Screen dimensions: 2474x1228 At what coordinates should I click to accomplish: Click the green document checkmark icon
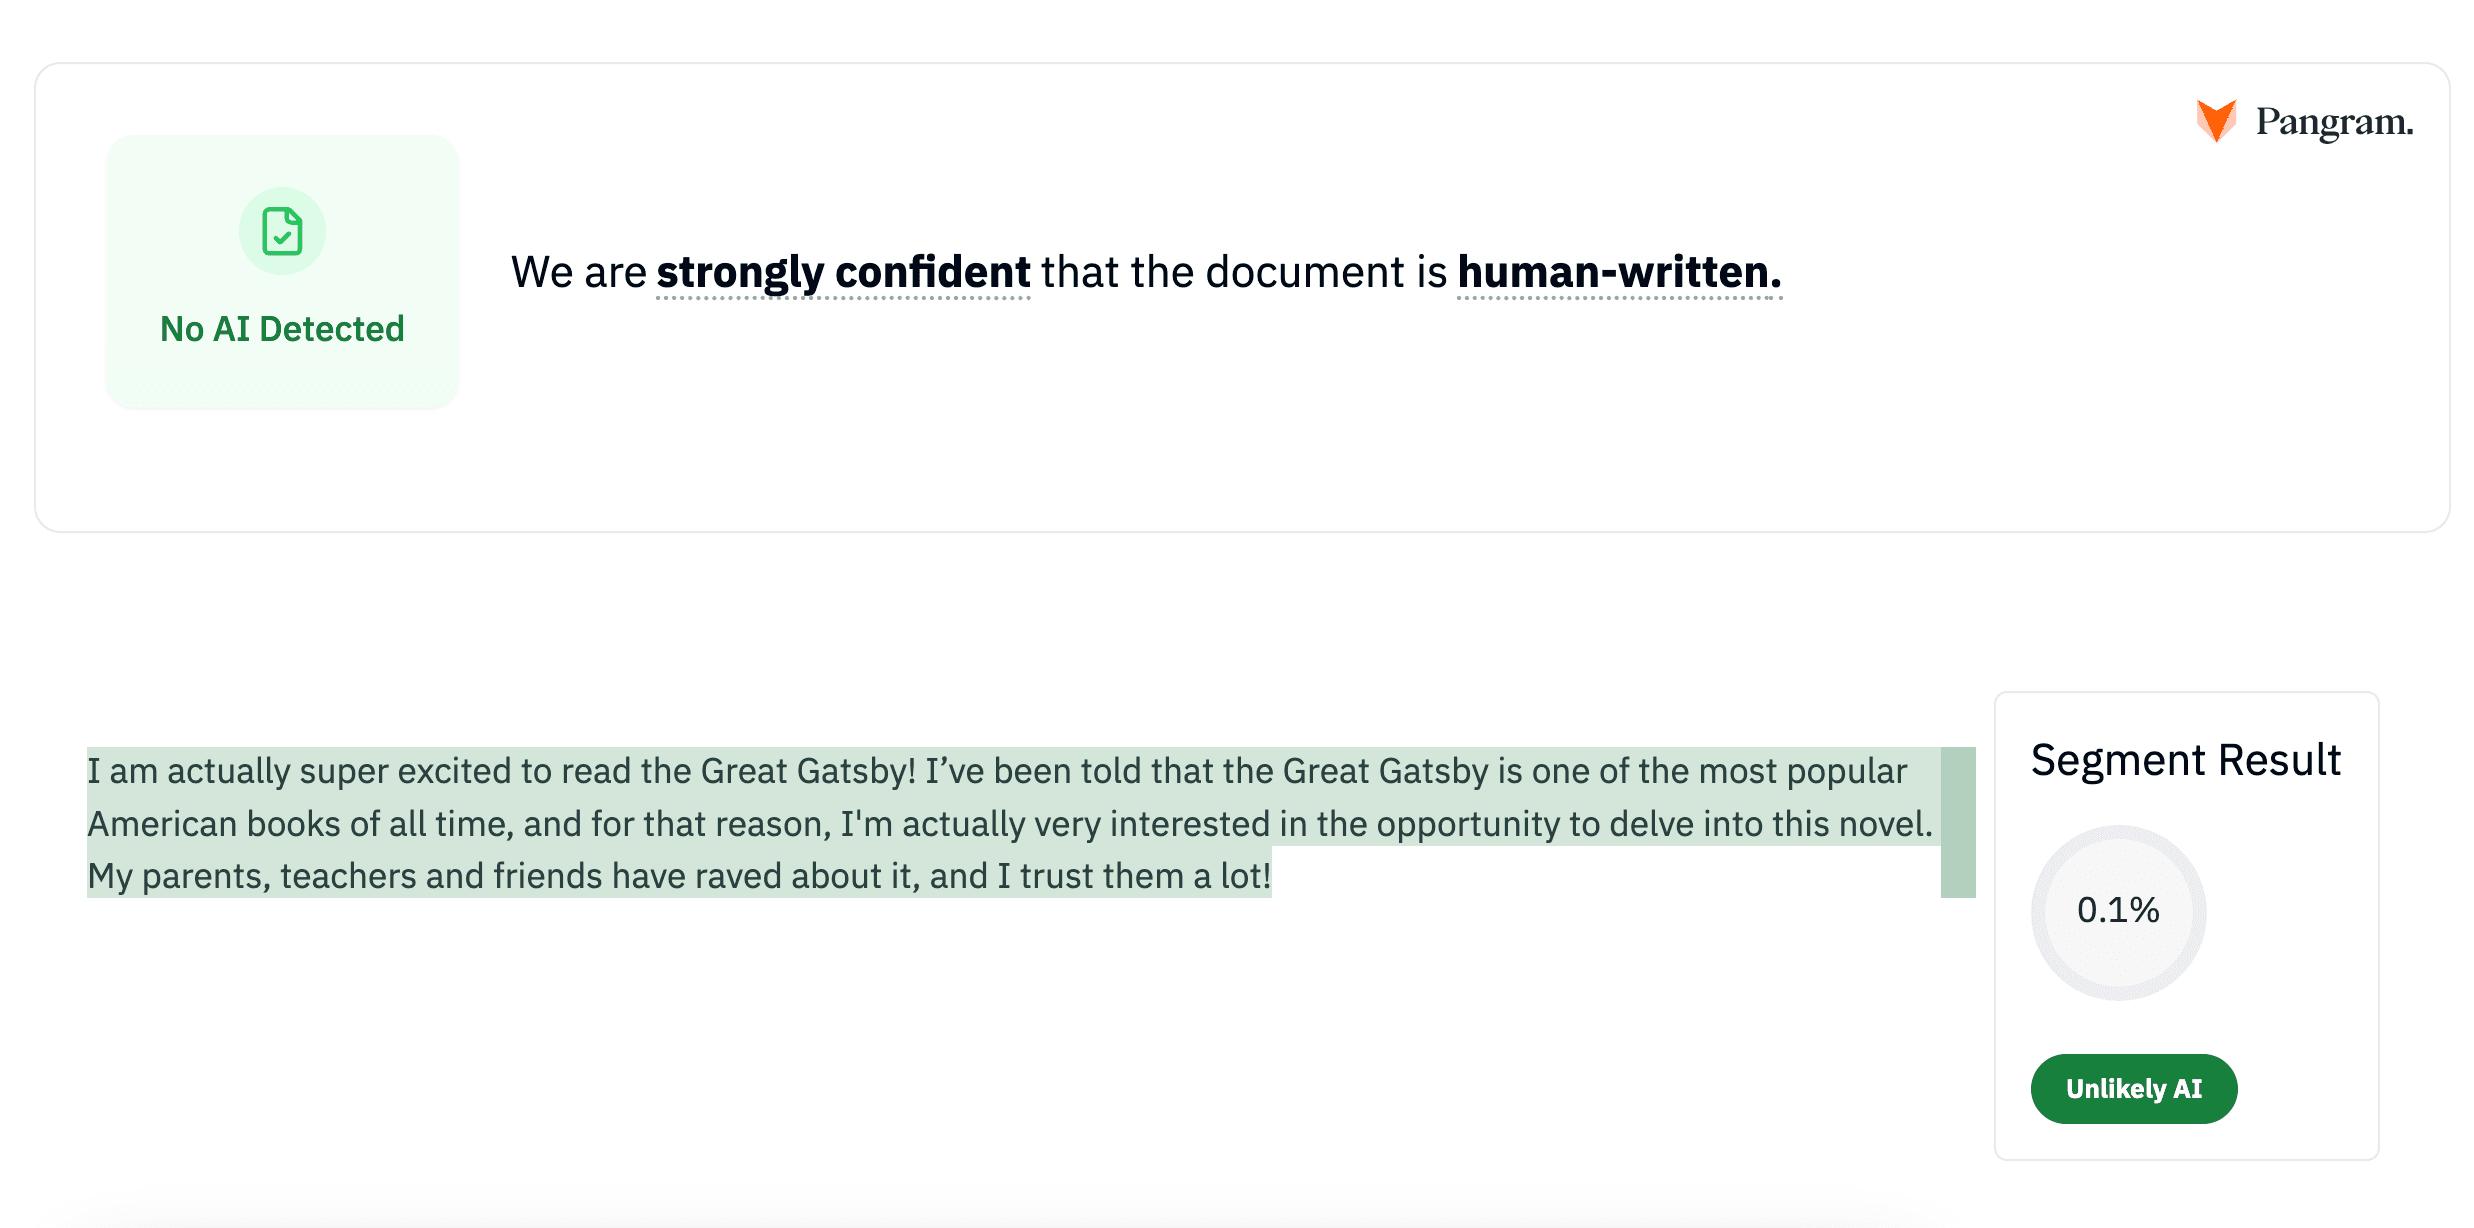pos(282,232)
